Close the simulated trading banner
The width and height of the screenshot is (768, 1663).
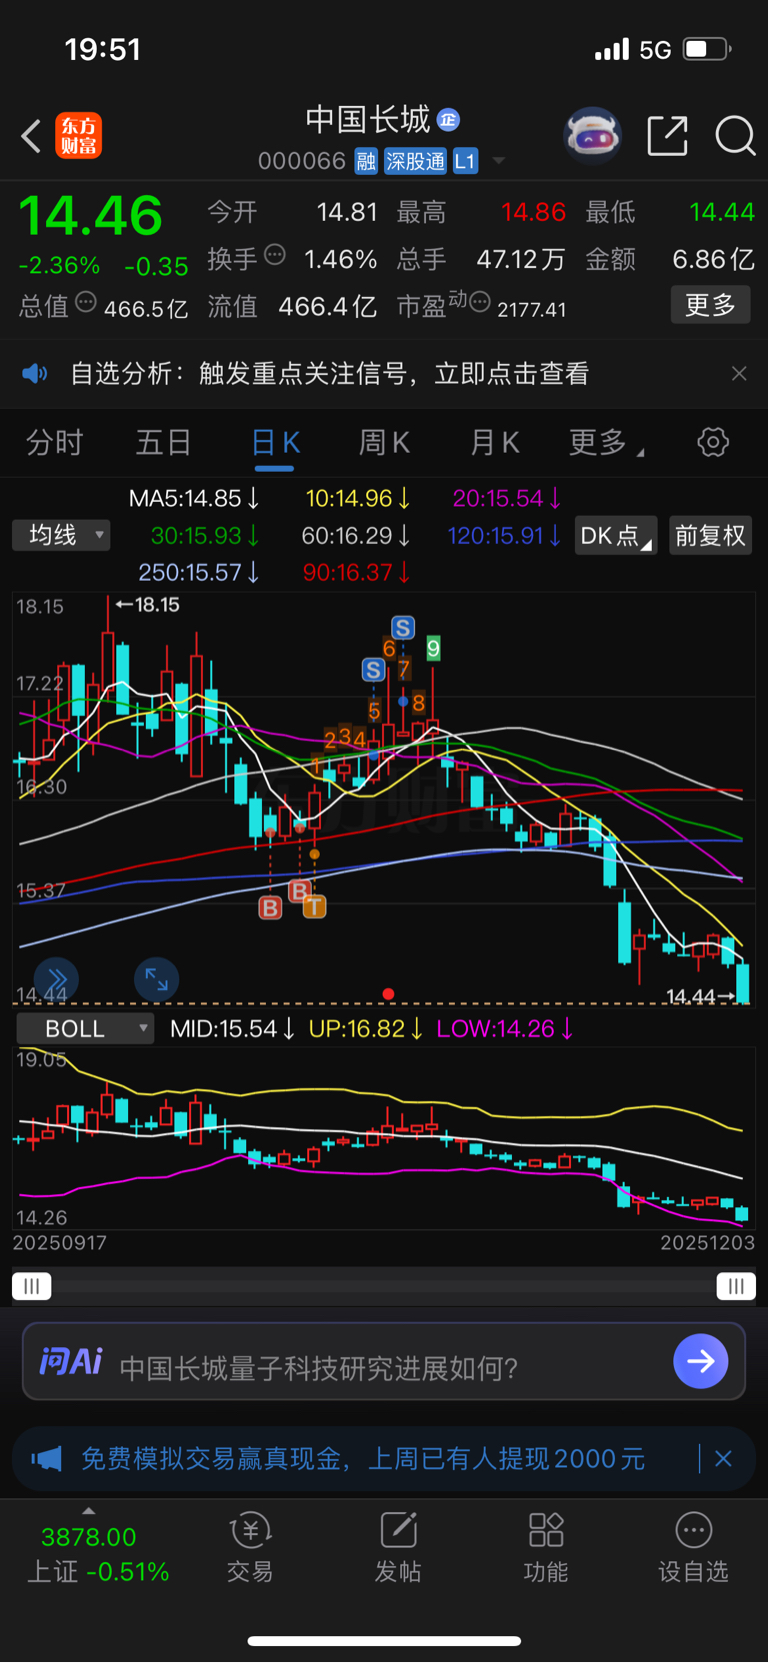(x=724, y=1459)
